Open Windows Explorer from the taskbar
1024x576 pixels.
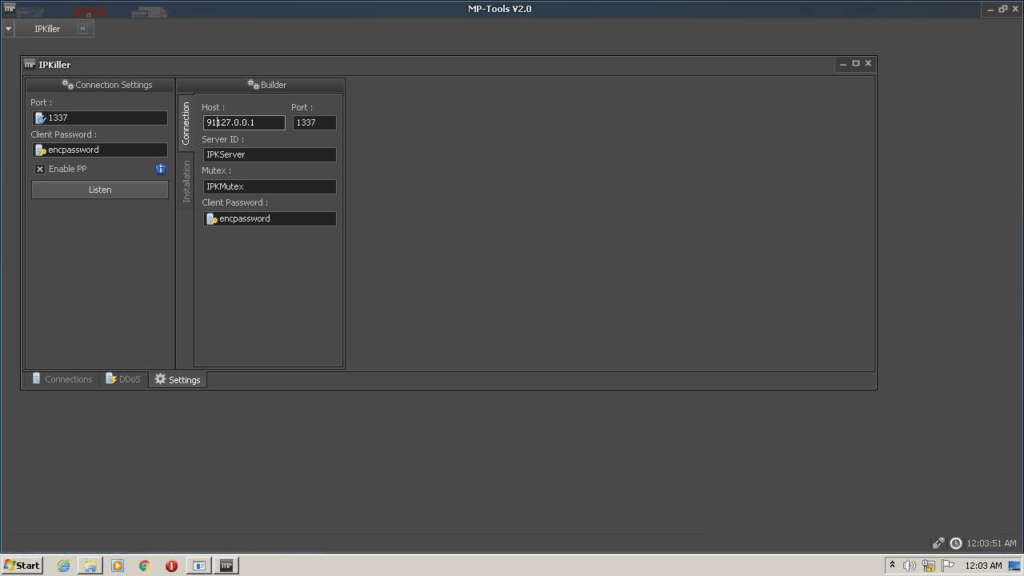tap(90, 566)
